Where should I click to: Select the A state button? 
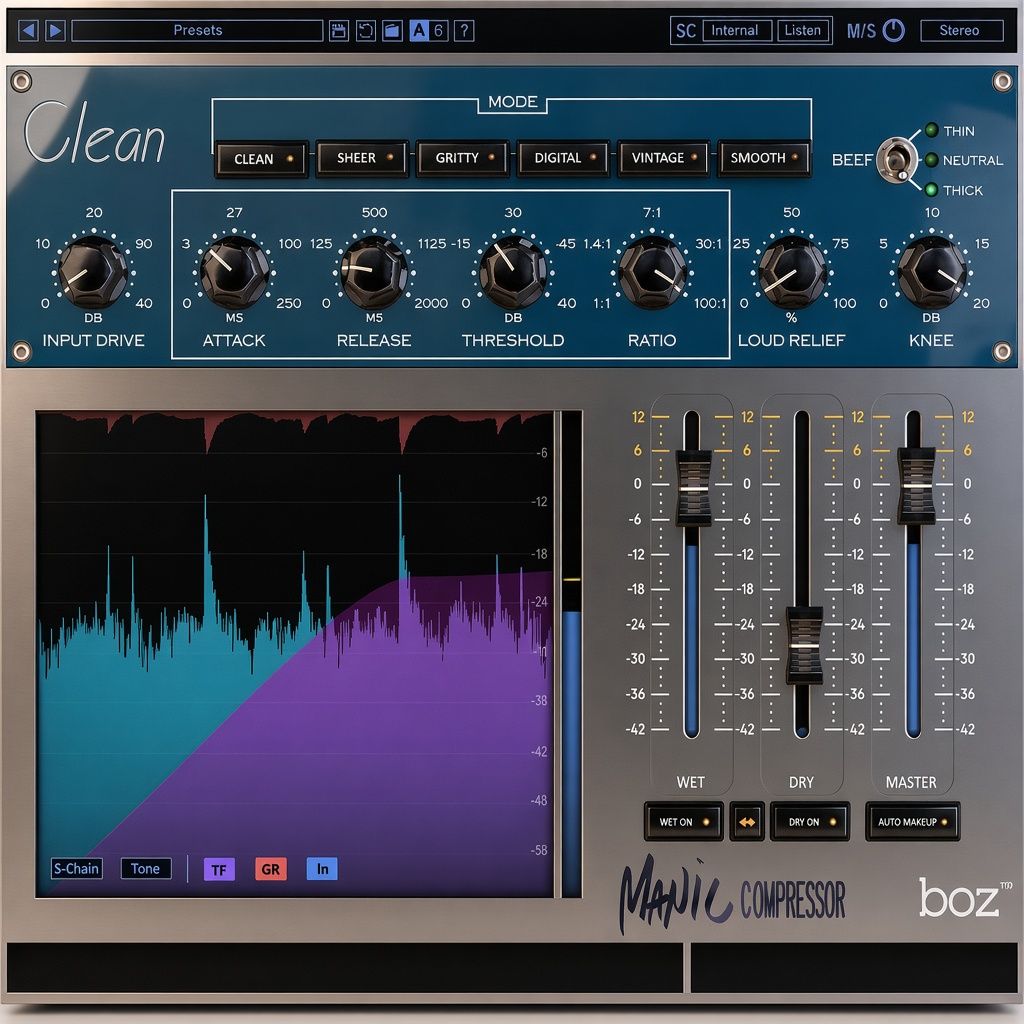[419, 30]
